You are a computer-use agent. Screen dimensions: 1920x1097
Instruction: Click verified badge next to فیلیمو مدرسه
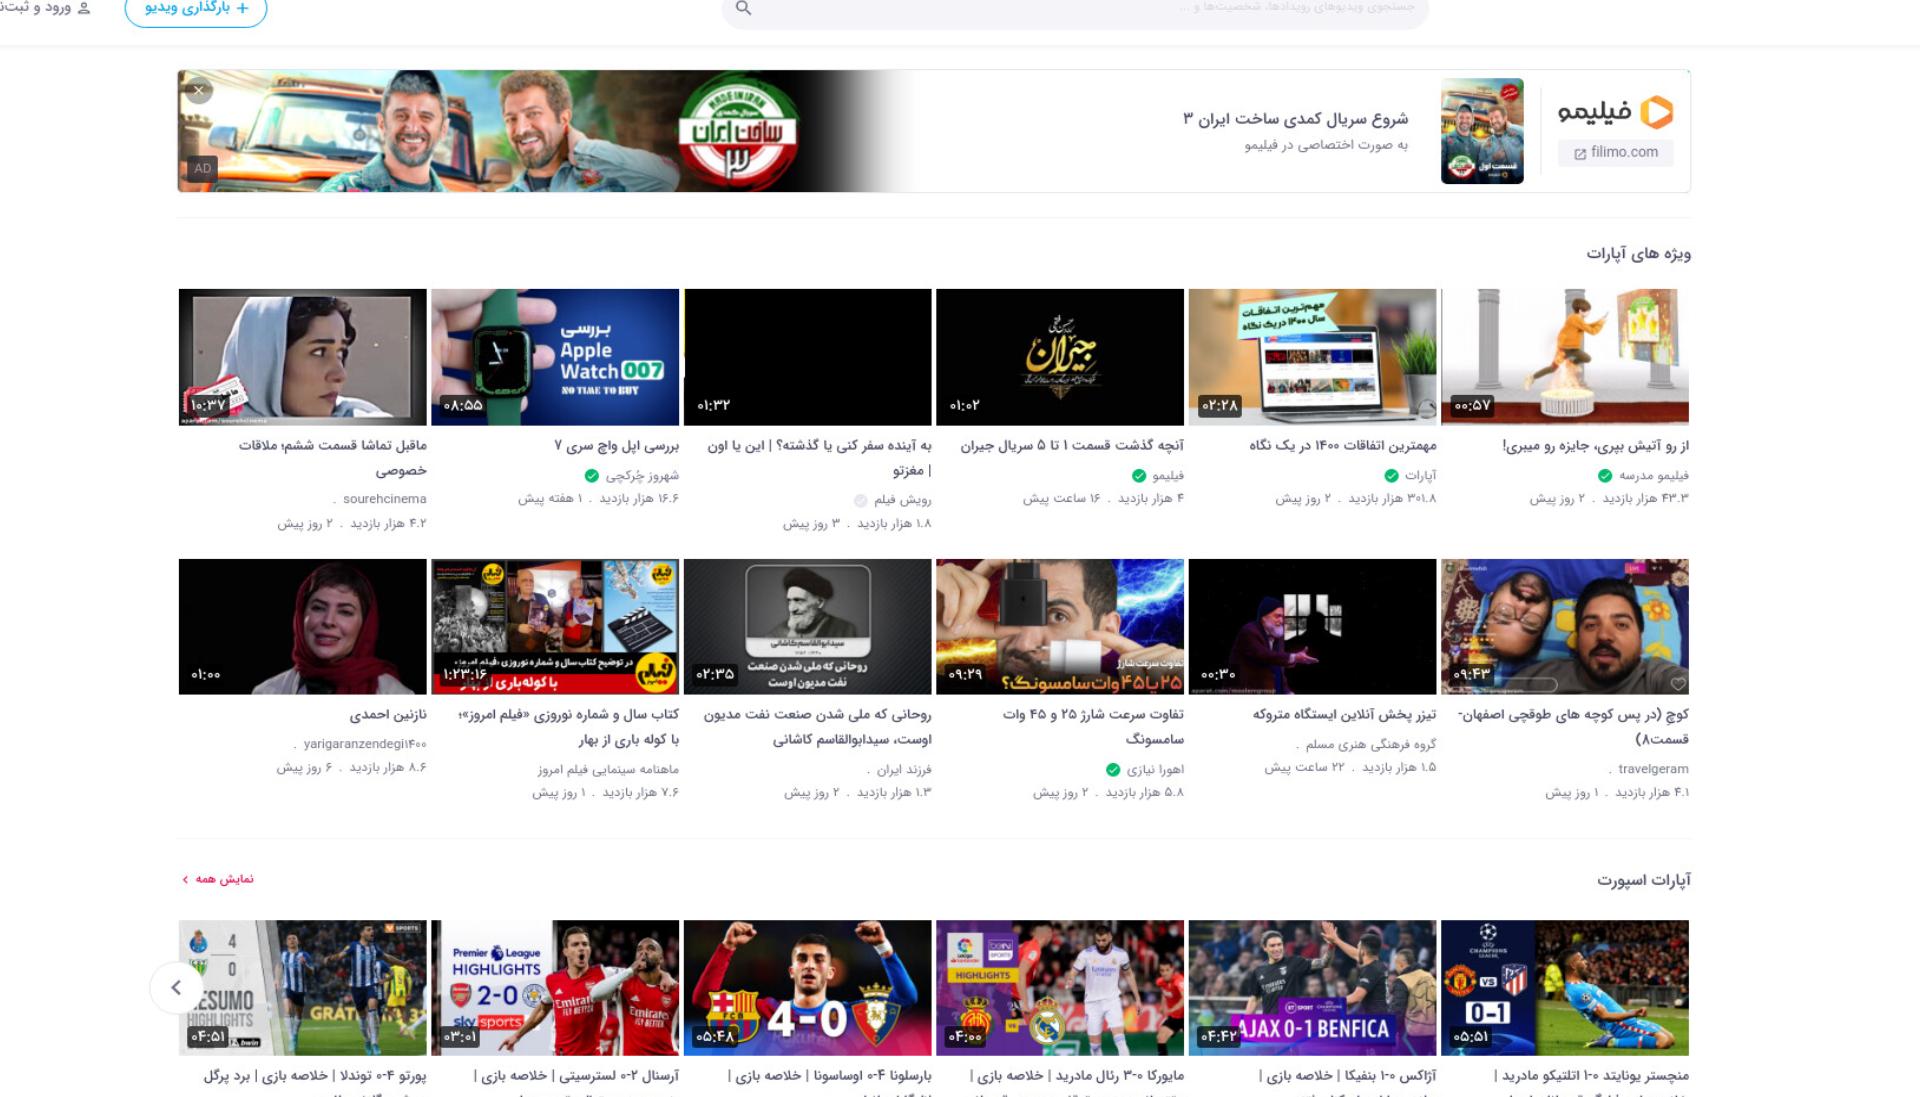(1605, 476)
